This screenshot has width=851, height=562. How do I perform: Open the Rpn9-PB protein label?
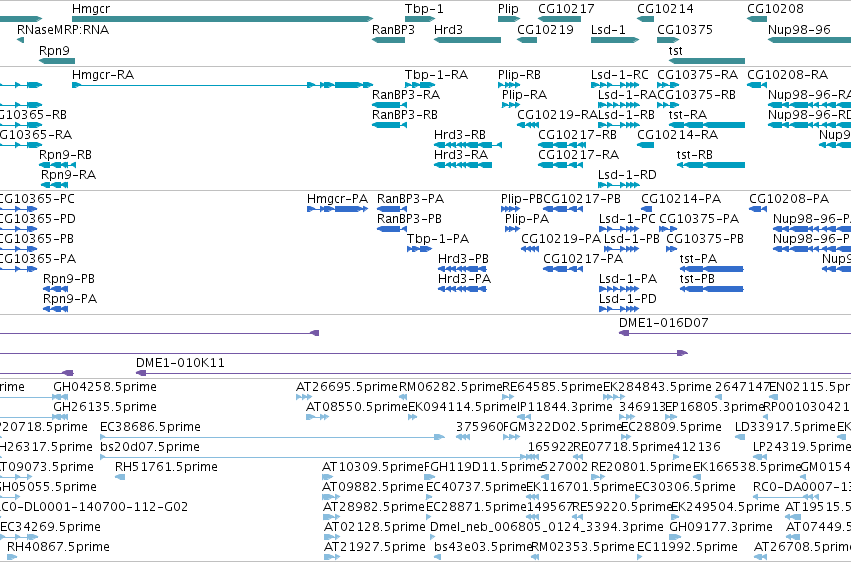click(69, 279)
